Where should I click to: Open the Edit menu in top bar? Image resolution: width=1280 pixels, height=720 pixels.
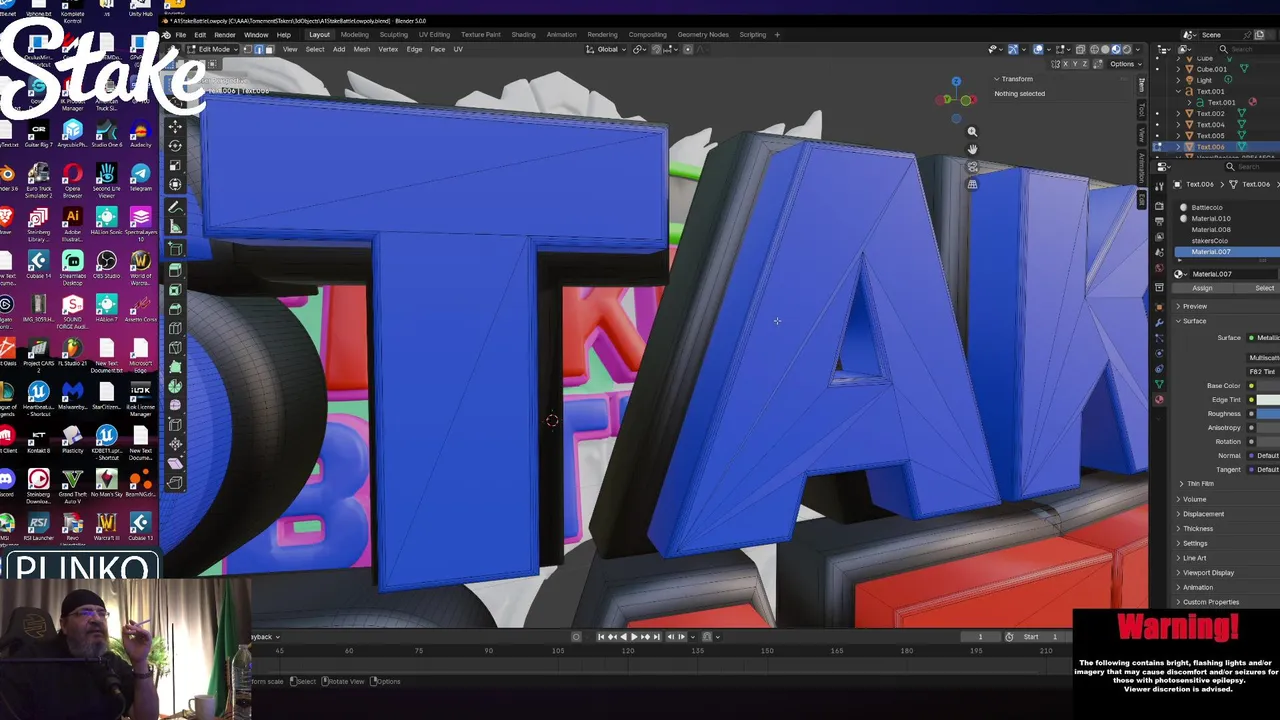[x=200, y=35]
